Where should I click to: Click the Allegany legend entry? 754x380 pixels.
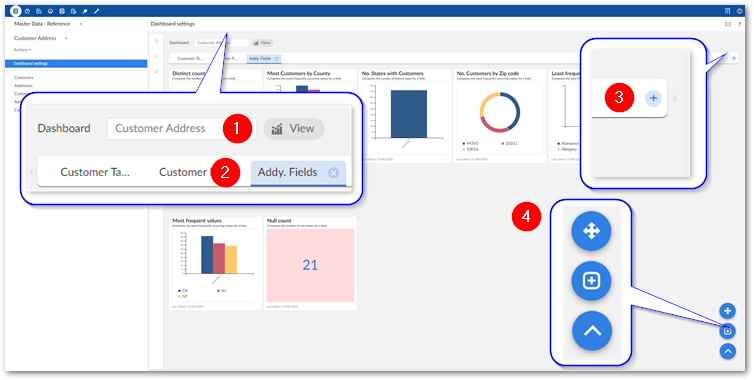click(x=566, y=149)
